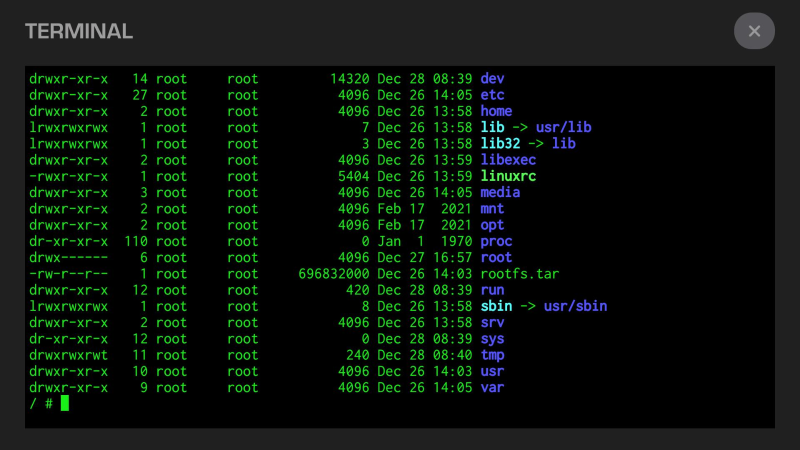This screenshot has width=800, height=450.
Task: Click the 'proc' directory name
Action: [x=496, y=241]
